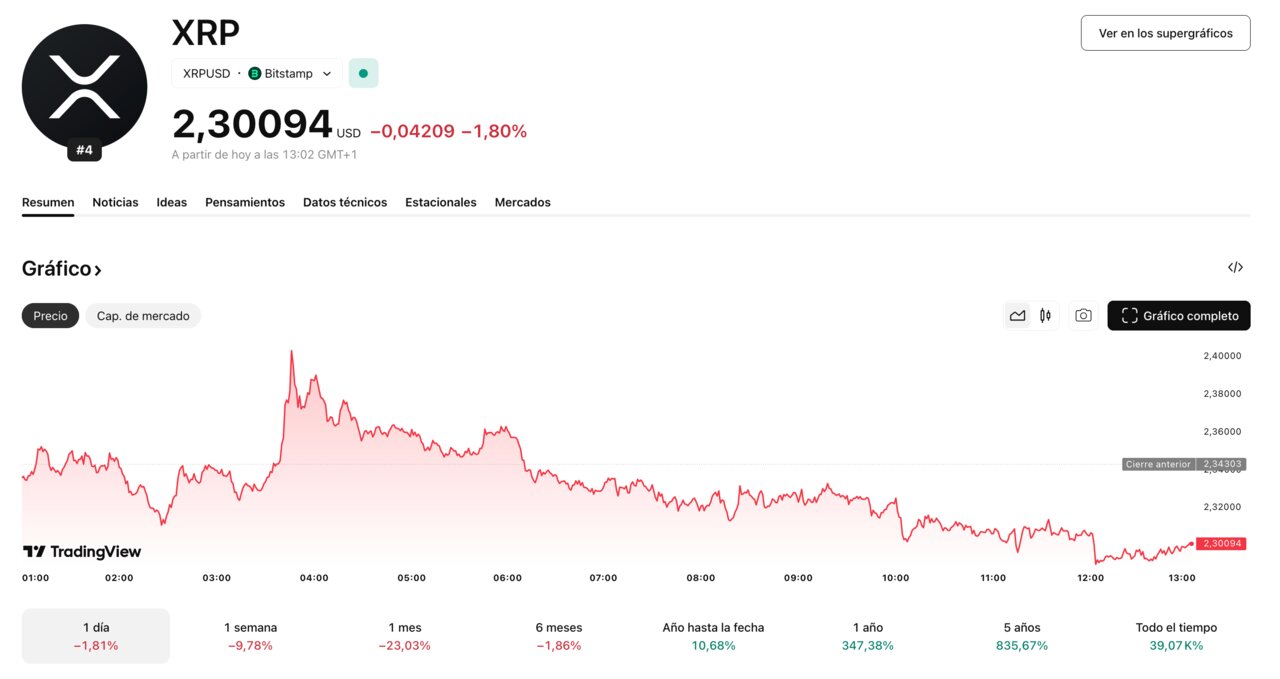Toggle the Precio view pill
This screenshot has height=679, width=1280.
(x=50, y=315)
